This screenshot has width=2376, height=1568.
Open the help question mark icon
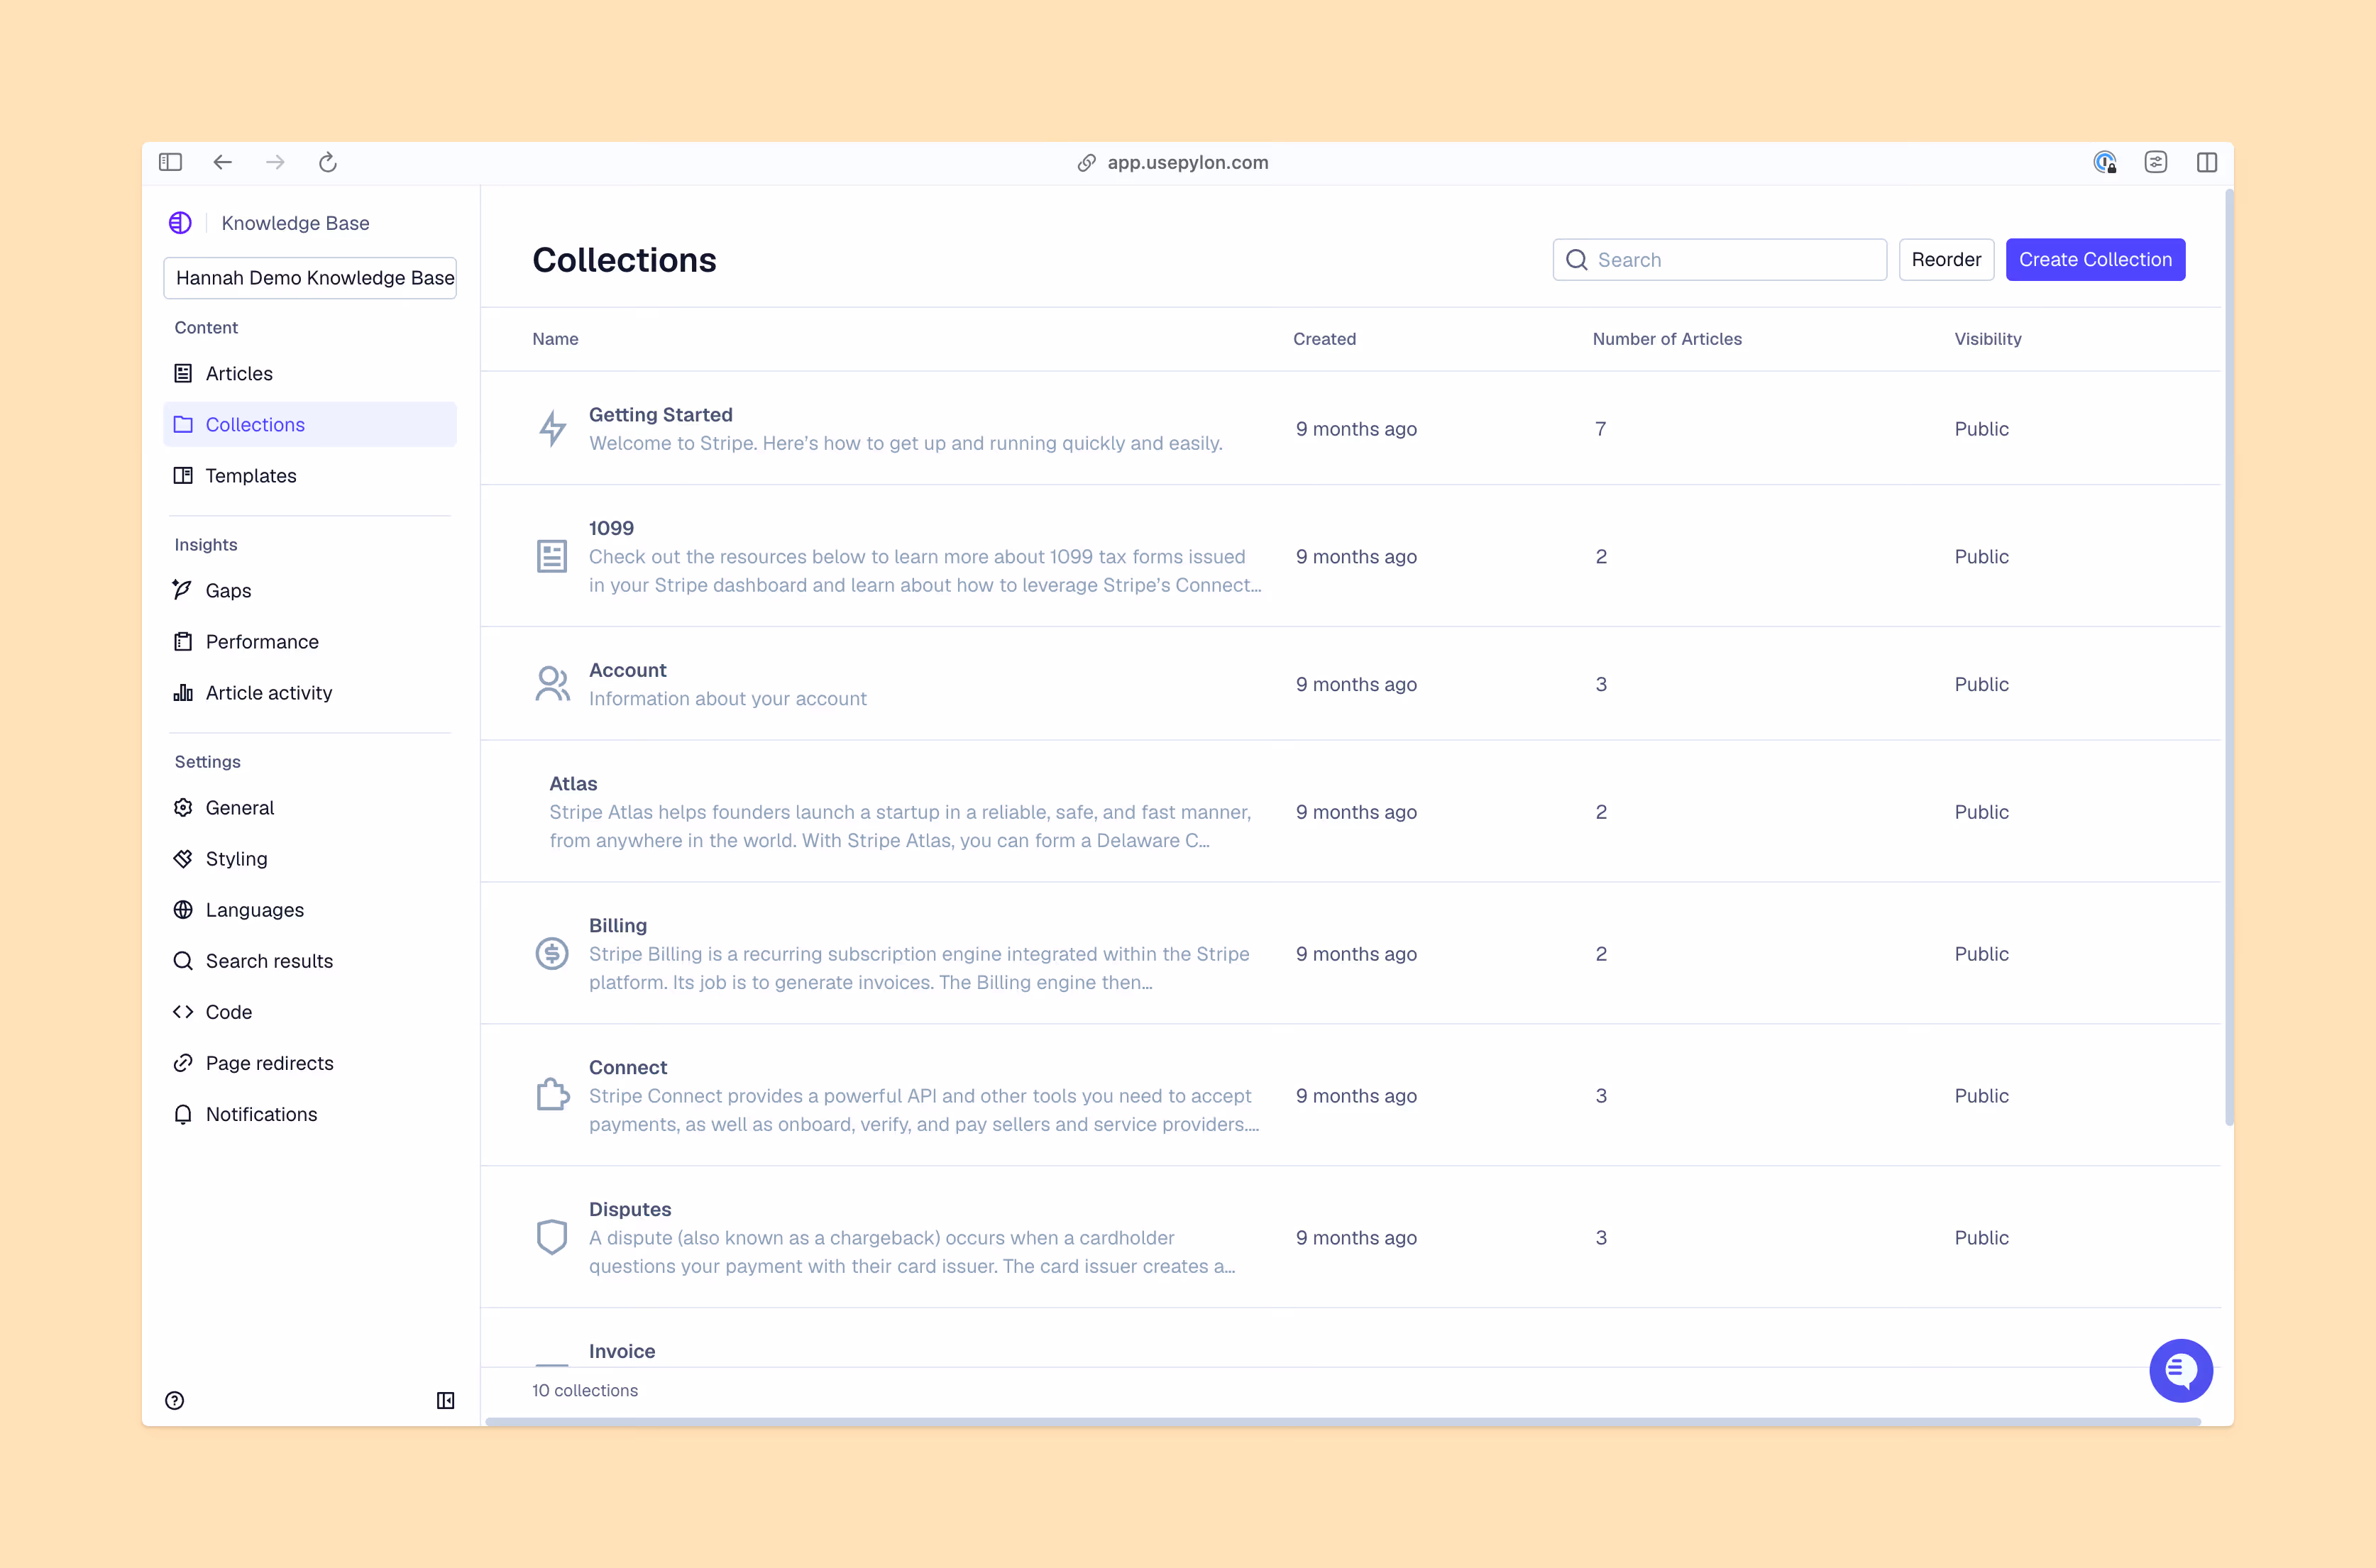coord(175,1400)
